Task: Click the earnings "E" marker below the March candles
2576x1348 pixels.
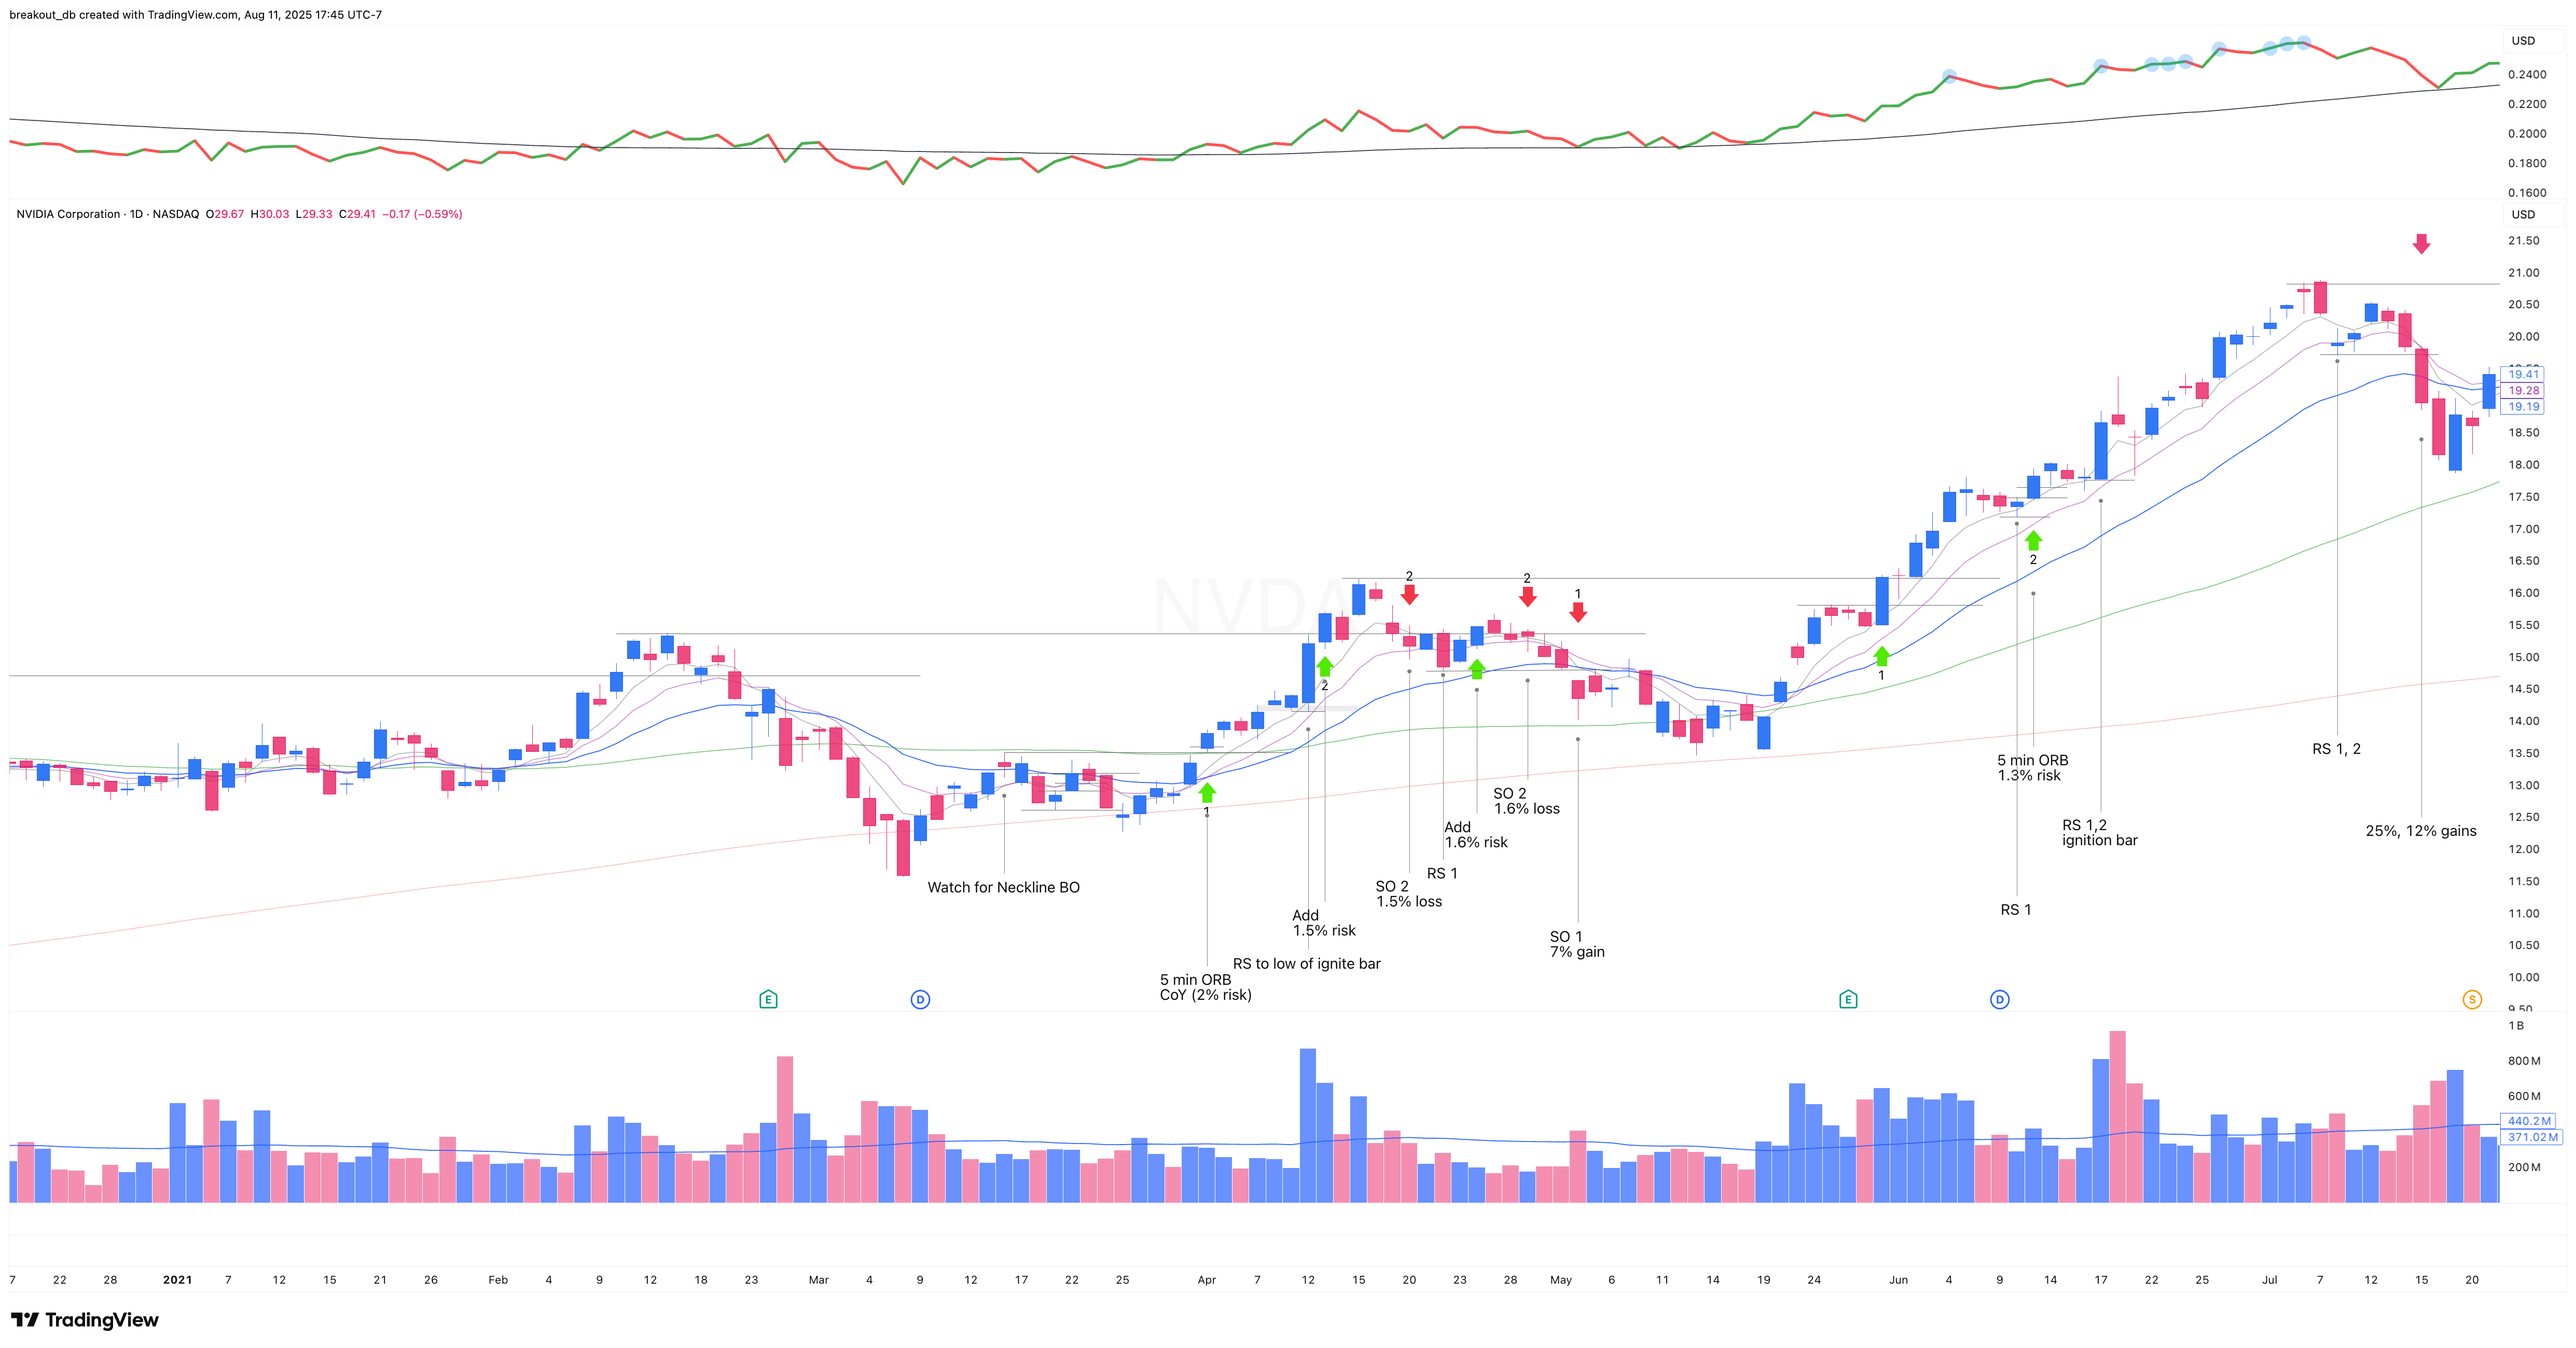Action: [767, 998]
